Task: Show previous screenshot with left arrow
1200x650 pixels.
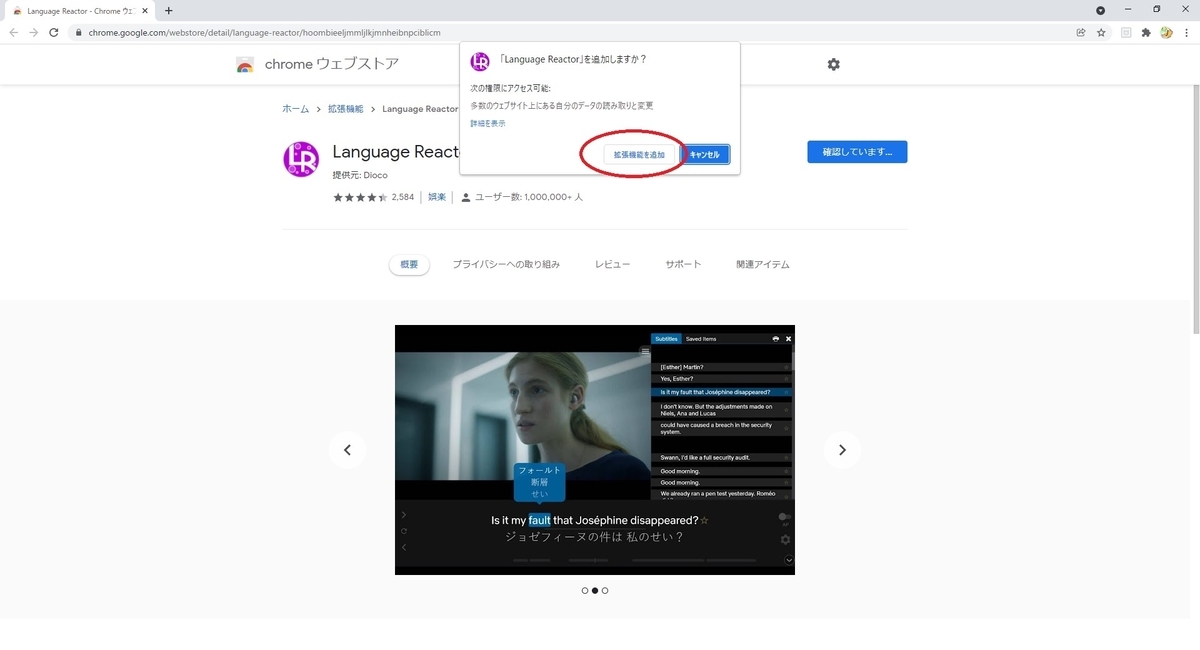Action: click(x=347, y=450)
